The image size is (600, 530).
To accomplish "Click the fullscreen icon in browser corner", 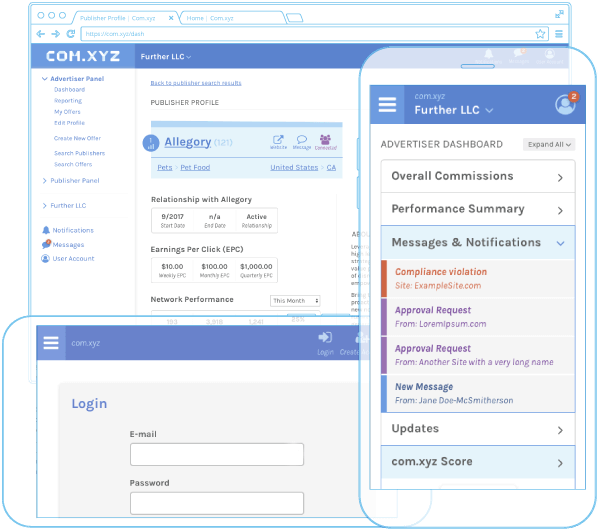I will pos(559,14).
